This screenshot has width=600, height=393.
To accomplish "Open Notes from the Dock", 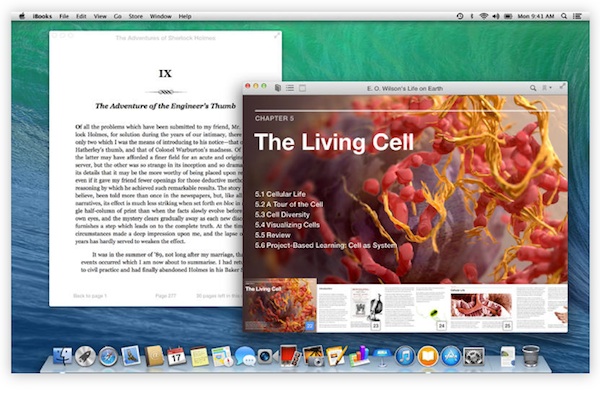I will point(199,357).
